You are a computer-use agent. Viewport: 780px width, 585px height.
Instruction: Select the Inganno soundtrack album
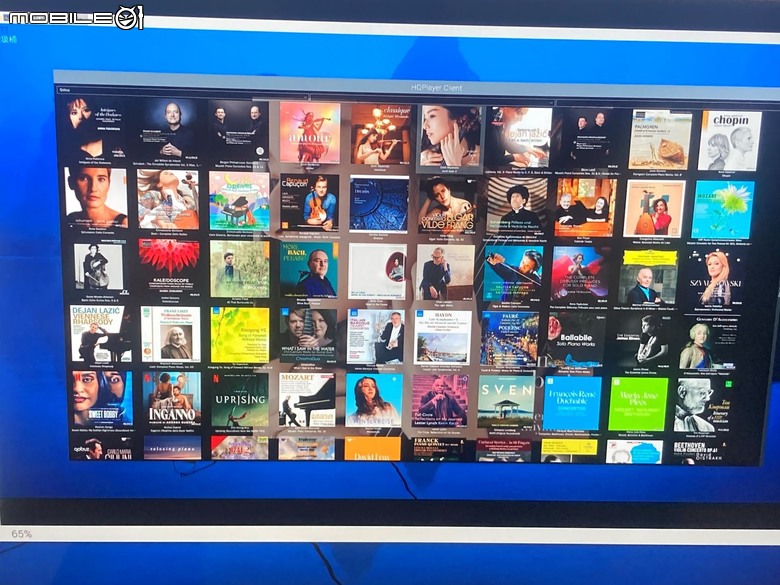point(172,399)
